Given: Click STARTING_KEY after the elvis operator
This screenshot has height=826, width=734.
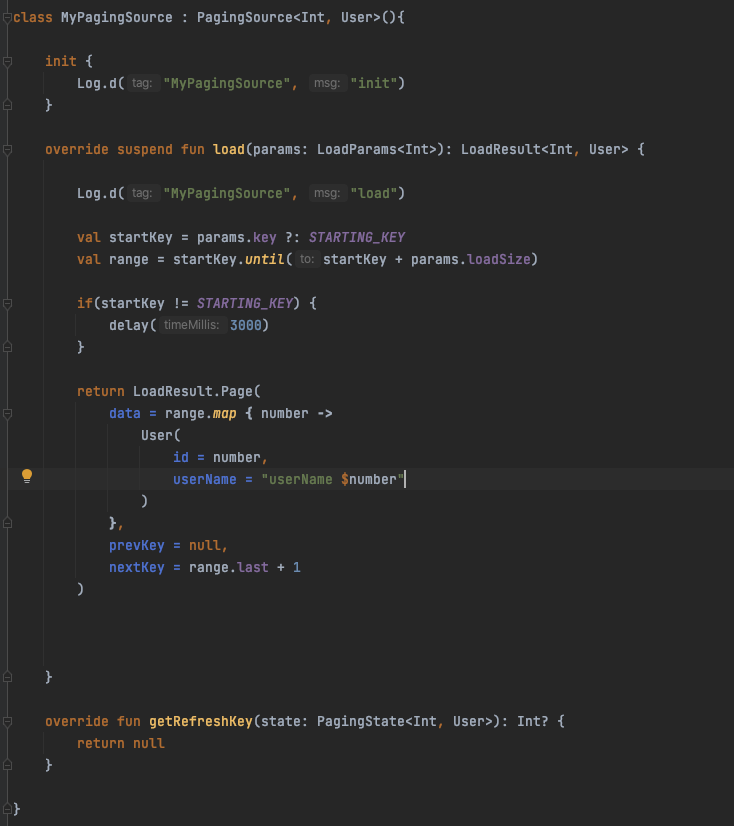Looking at the screenshot, I should 357,238.
